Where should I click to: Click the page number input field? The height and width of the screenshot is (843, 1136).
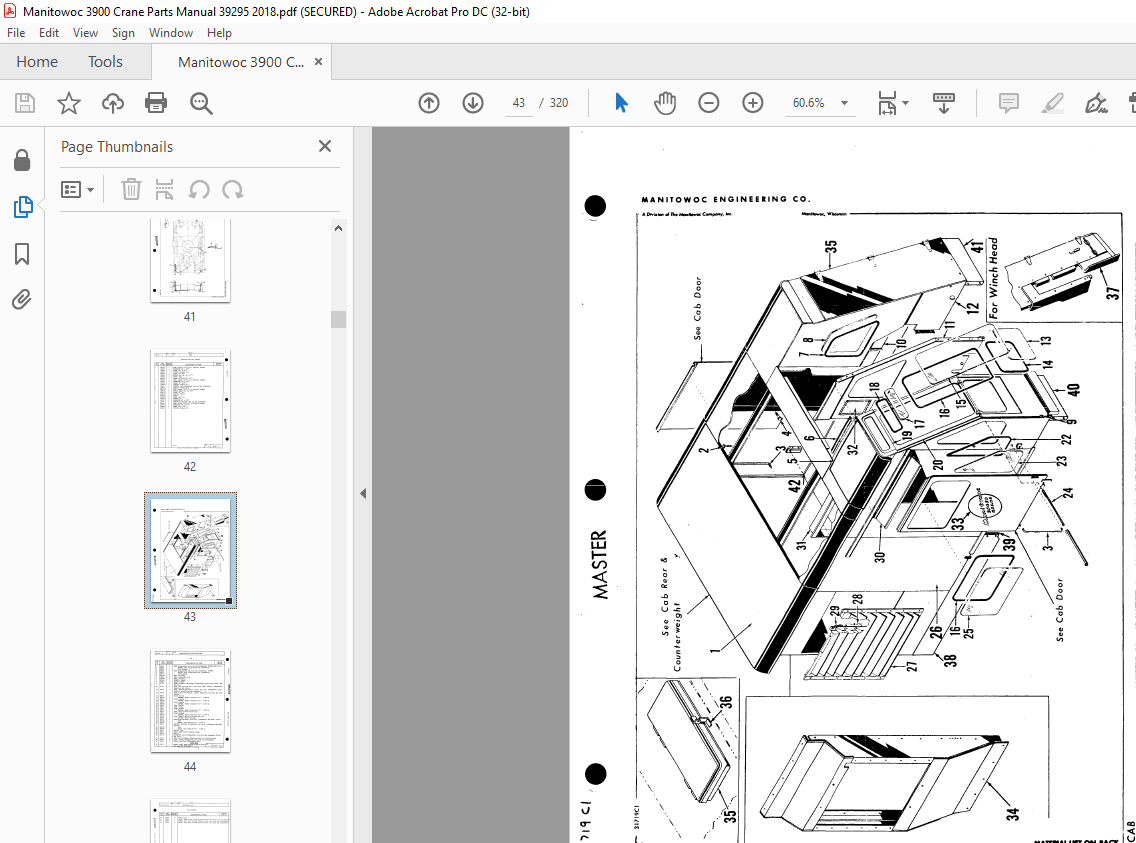(519, 103)
